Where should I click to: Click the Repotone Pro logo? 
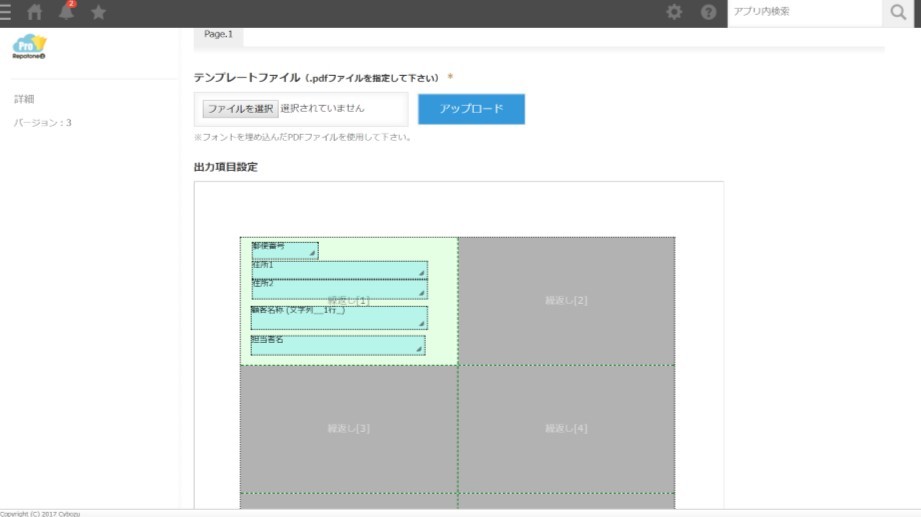[29, 47]
